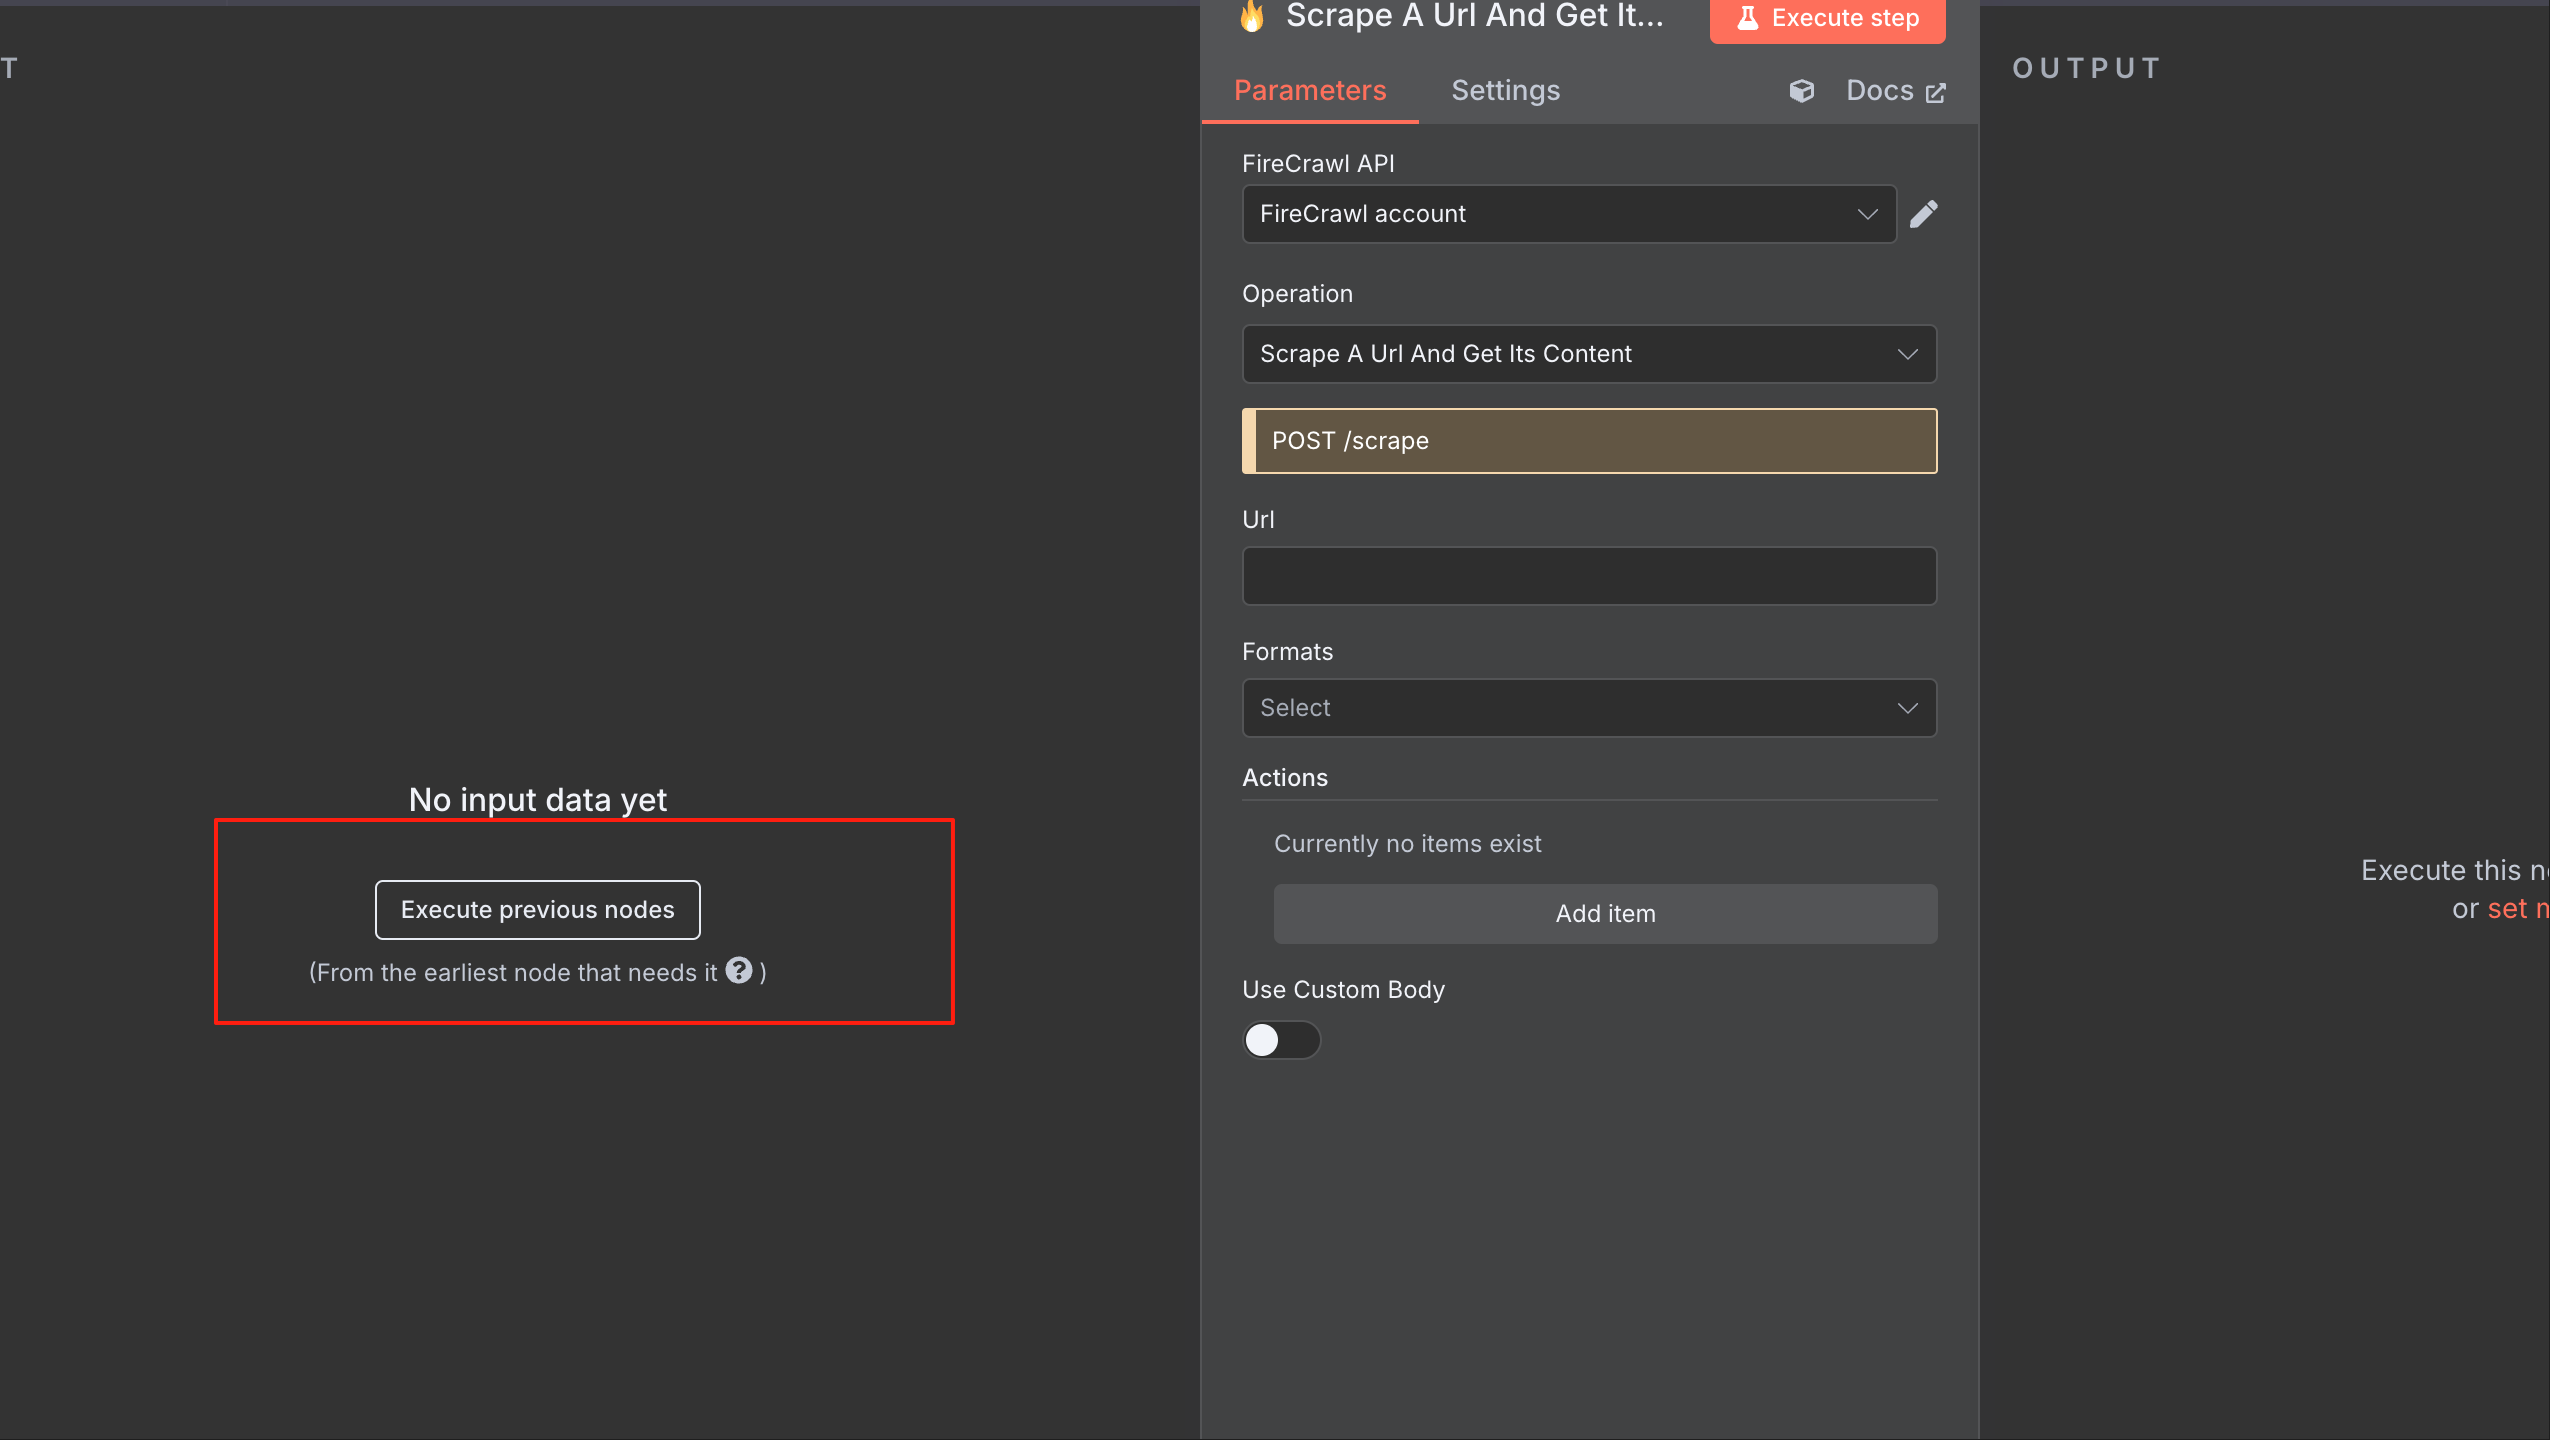
Task: Click the external link icon after Docs
Action: (1936, 93)
